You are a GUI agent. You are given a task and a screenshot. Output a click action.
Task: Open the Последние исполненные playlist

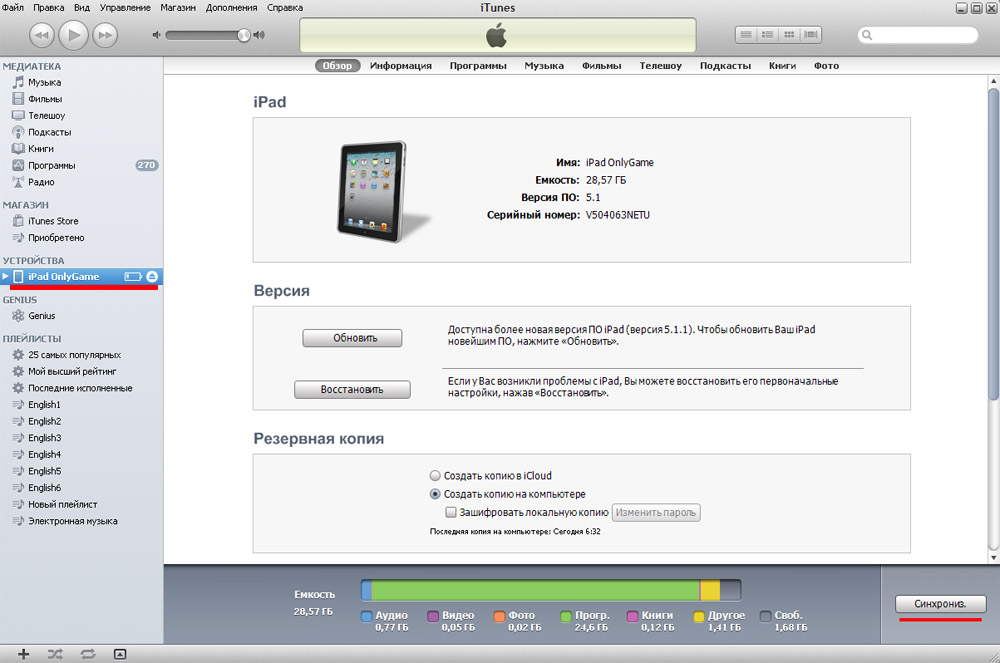click(x=81, y=388)
